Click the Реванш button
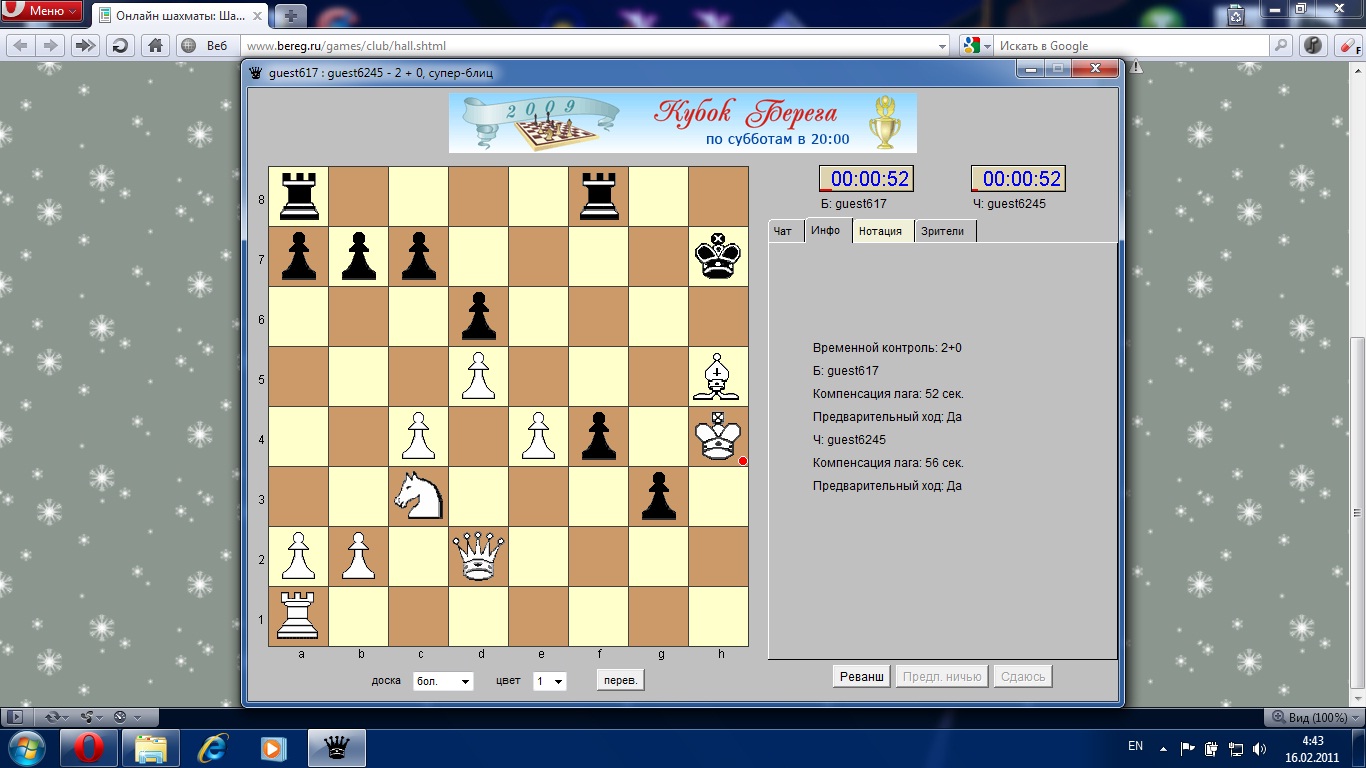Screen dimensions: 1366x768 coord(861,677)
